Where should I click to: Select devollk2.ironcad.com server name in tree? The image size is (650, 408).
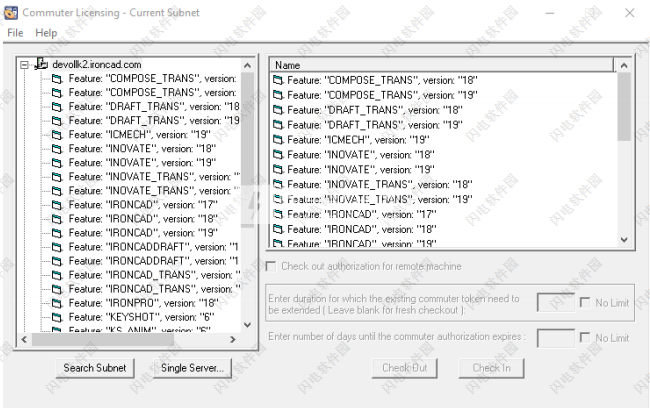pyautogui.click(x=97, y=64)
